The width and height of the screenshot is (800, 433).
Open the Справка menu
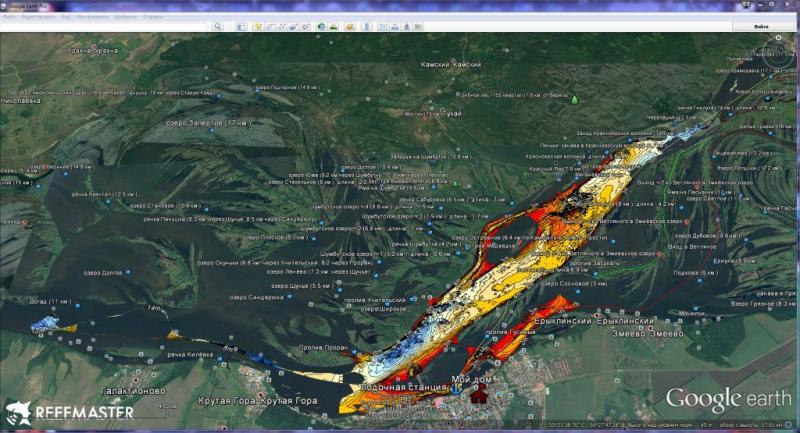153,18
